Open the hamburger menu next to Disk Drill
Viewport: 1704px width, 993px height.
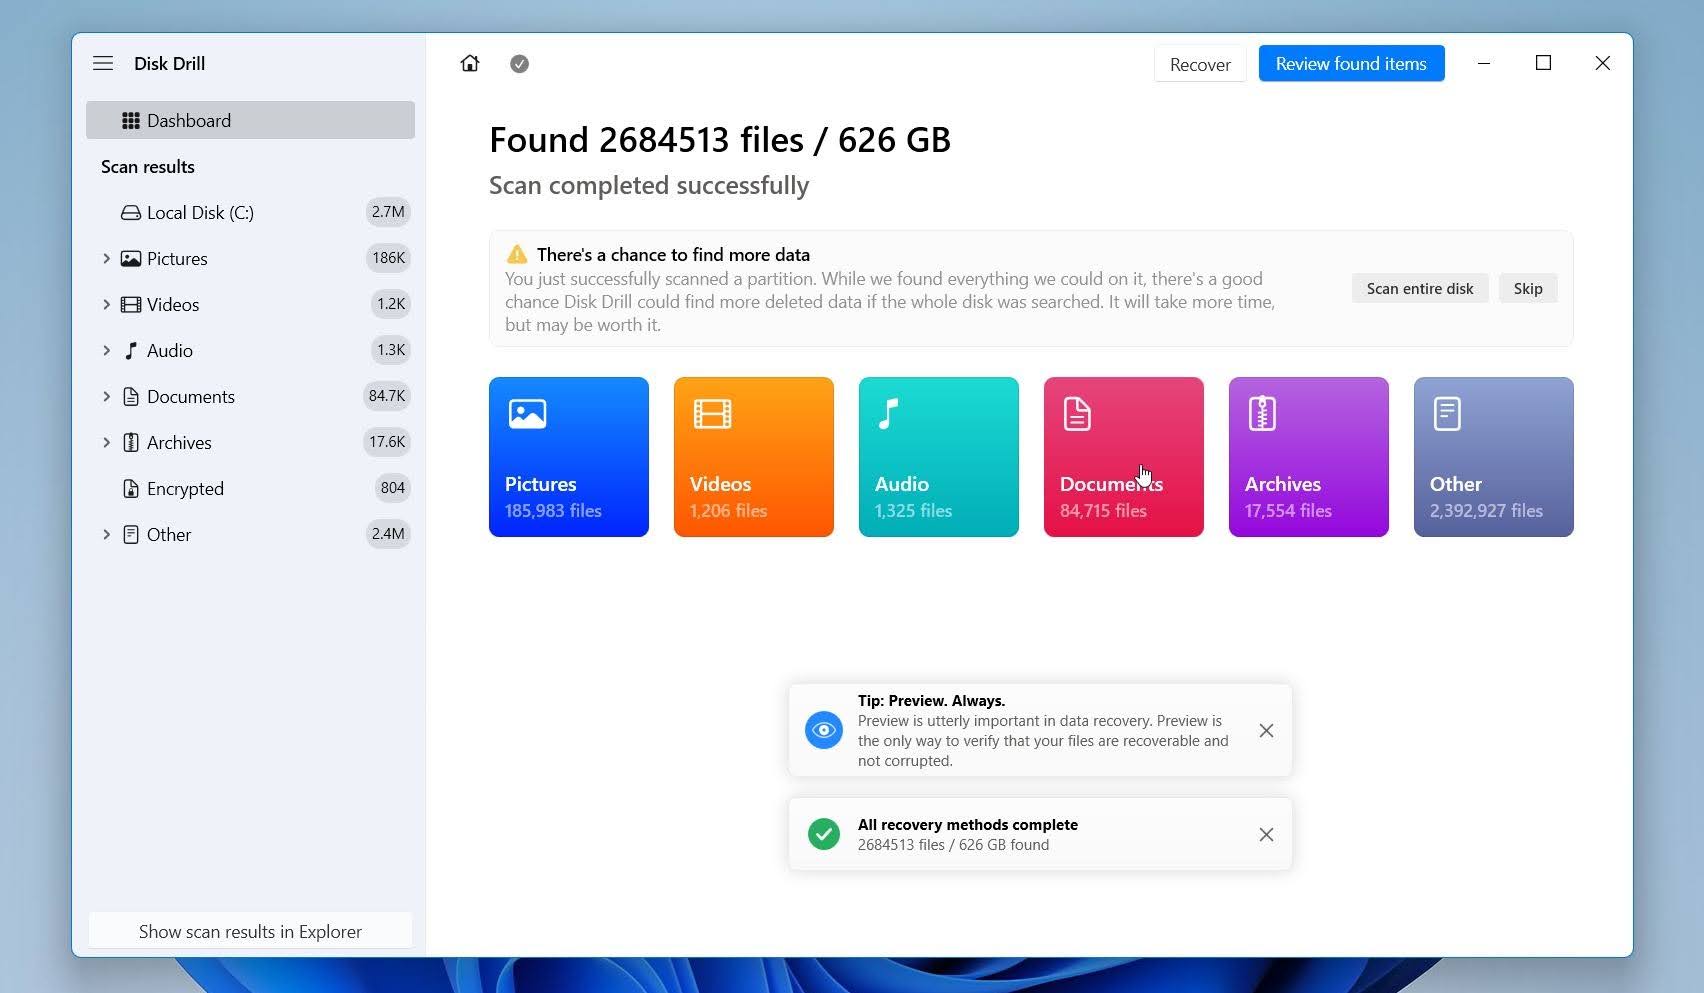[x=103, y=63]
